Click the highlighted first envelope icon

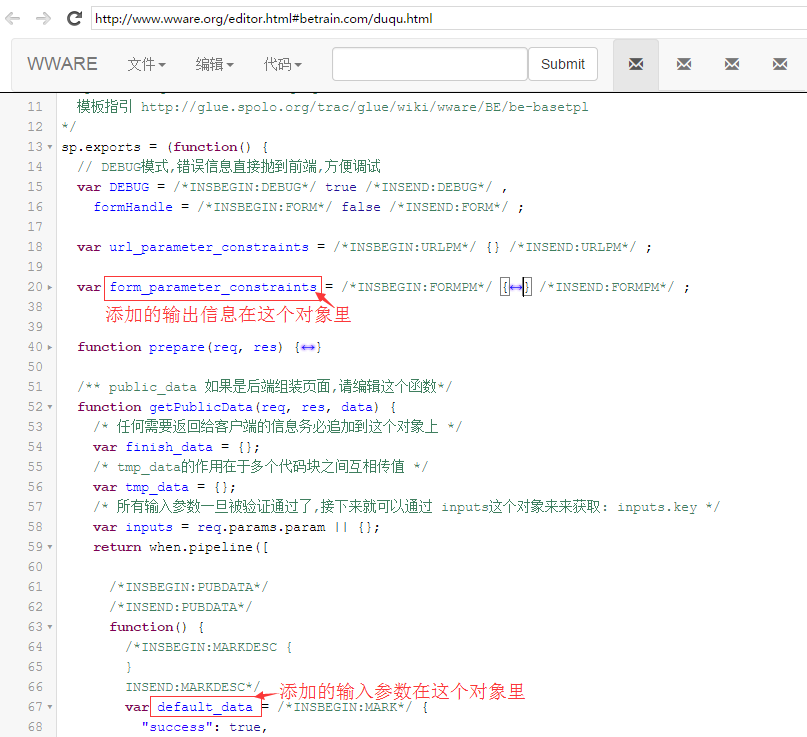pyautogui.click(x=635, y=64)
